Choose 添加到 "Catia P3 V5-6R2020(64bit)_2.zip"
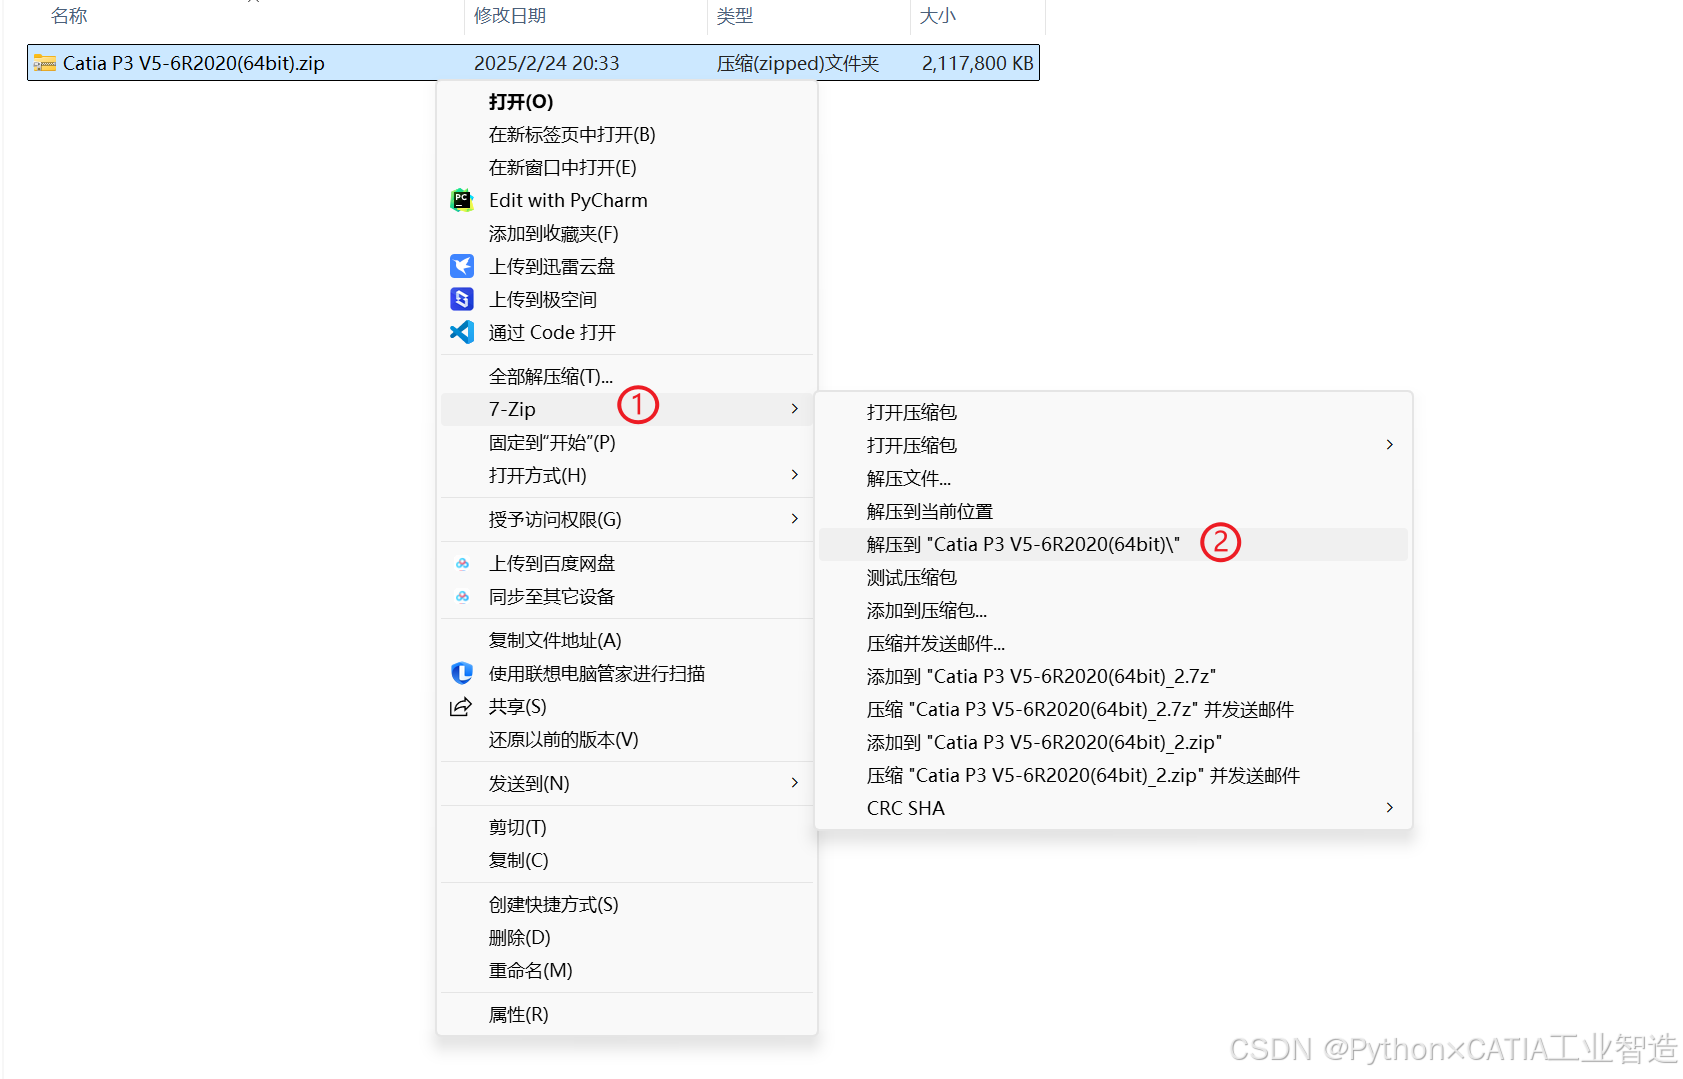Viewport: 1683px width, 1079px height. [x=1113, y=742]
